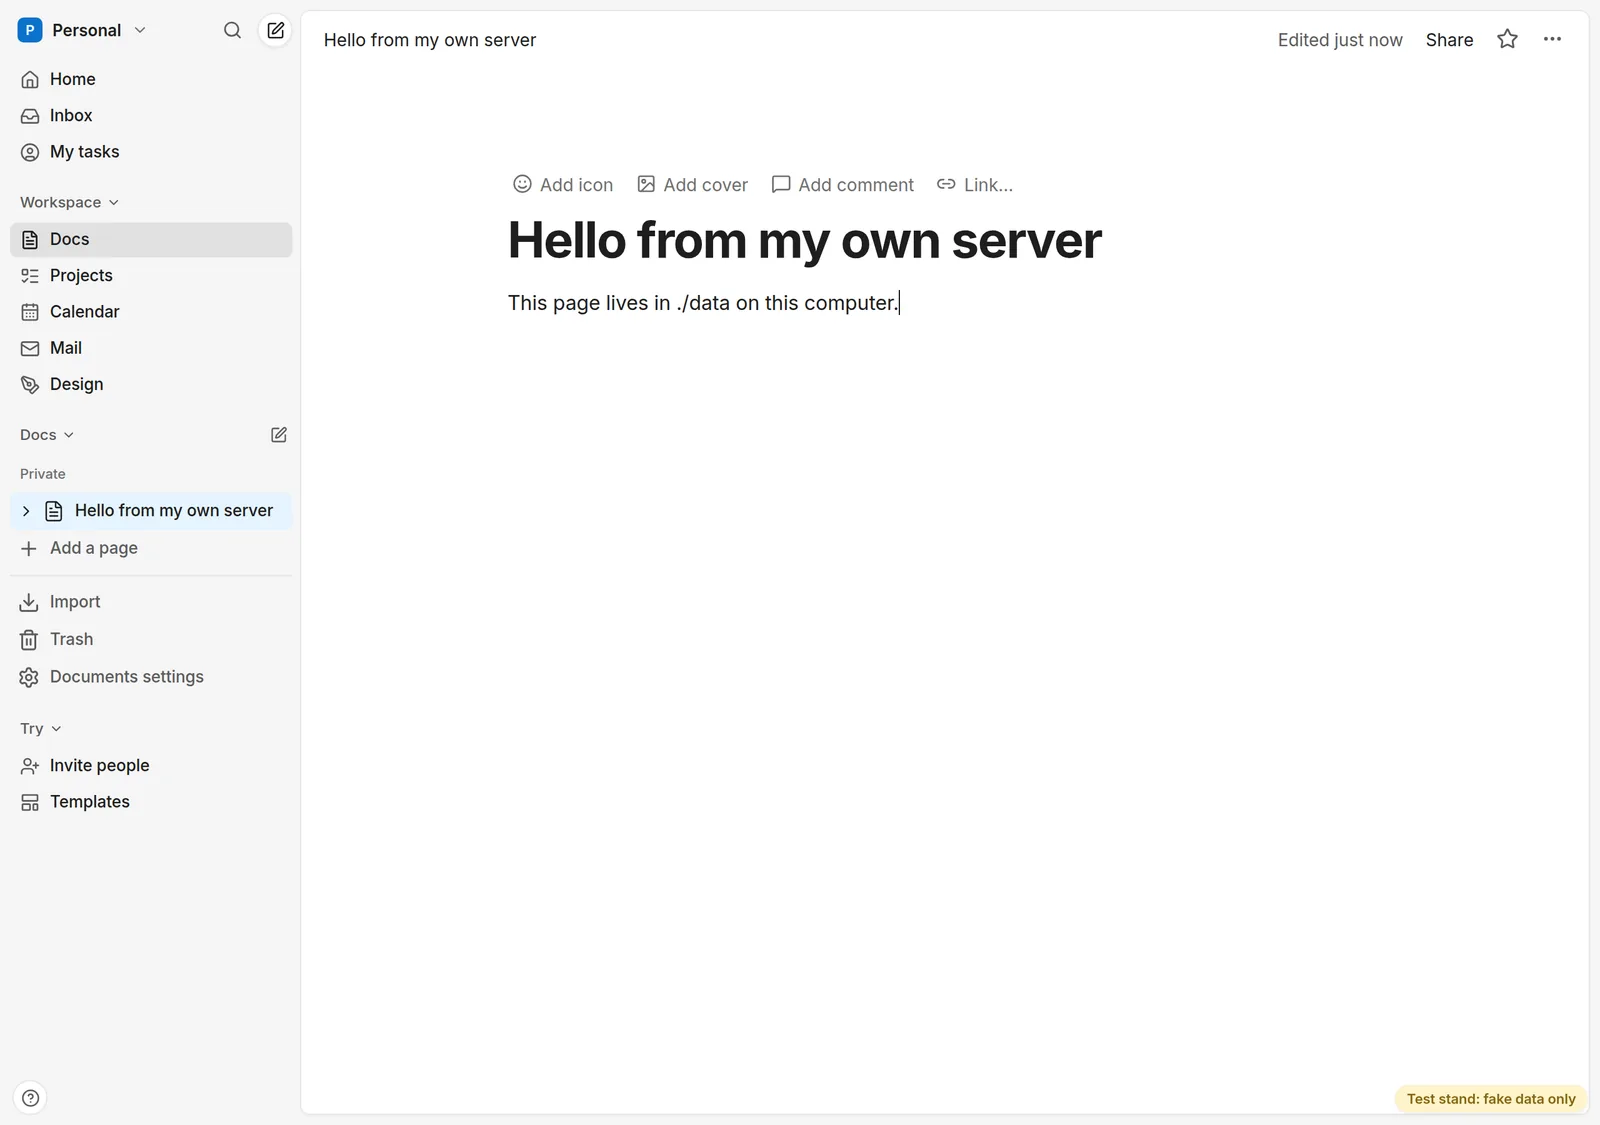Open the Trash
The width and height of the screenshot is (1600, 1125).
(151, 639)
